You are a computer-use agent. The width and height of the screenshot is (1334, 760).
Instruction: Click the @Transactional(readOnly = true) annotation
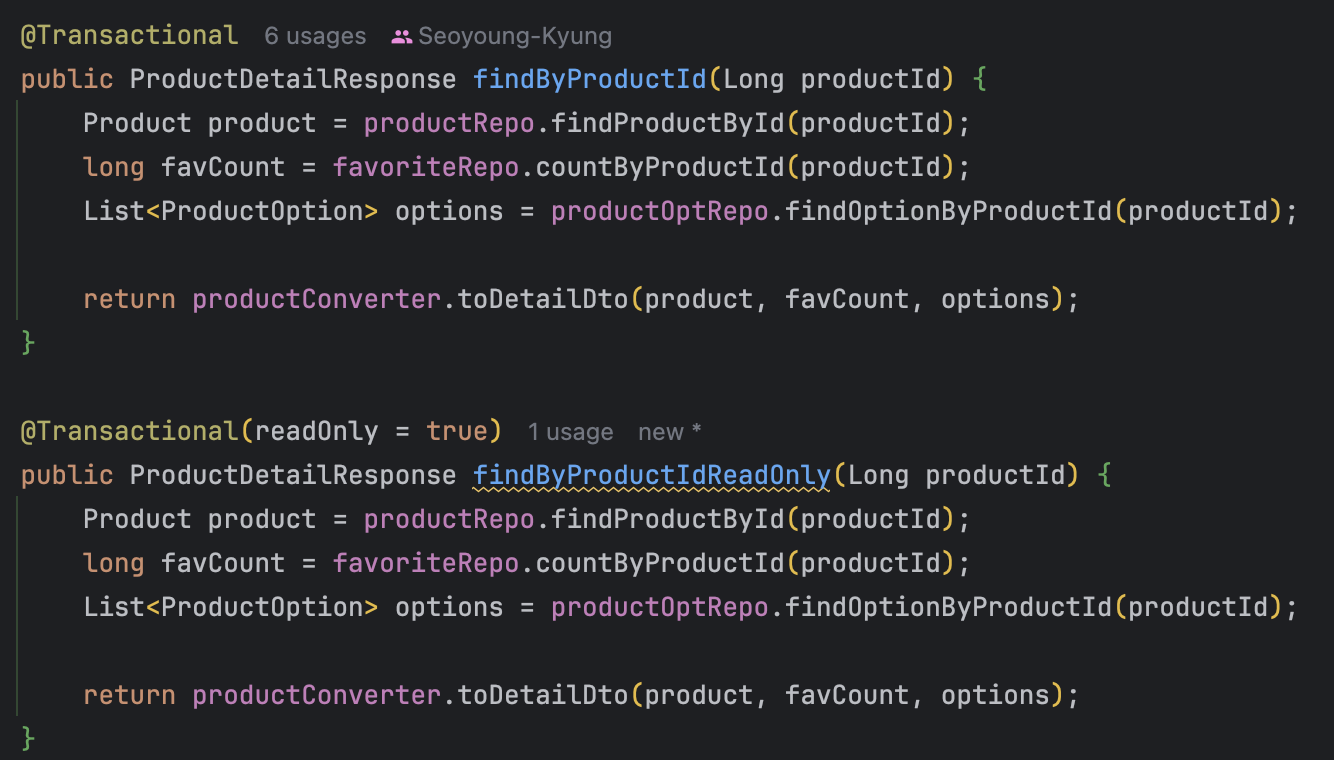tap(261, 432)
